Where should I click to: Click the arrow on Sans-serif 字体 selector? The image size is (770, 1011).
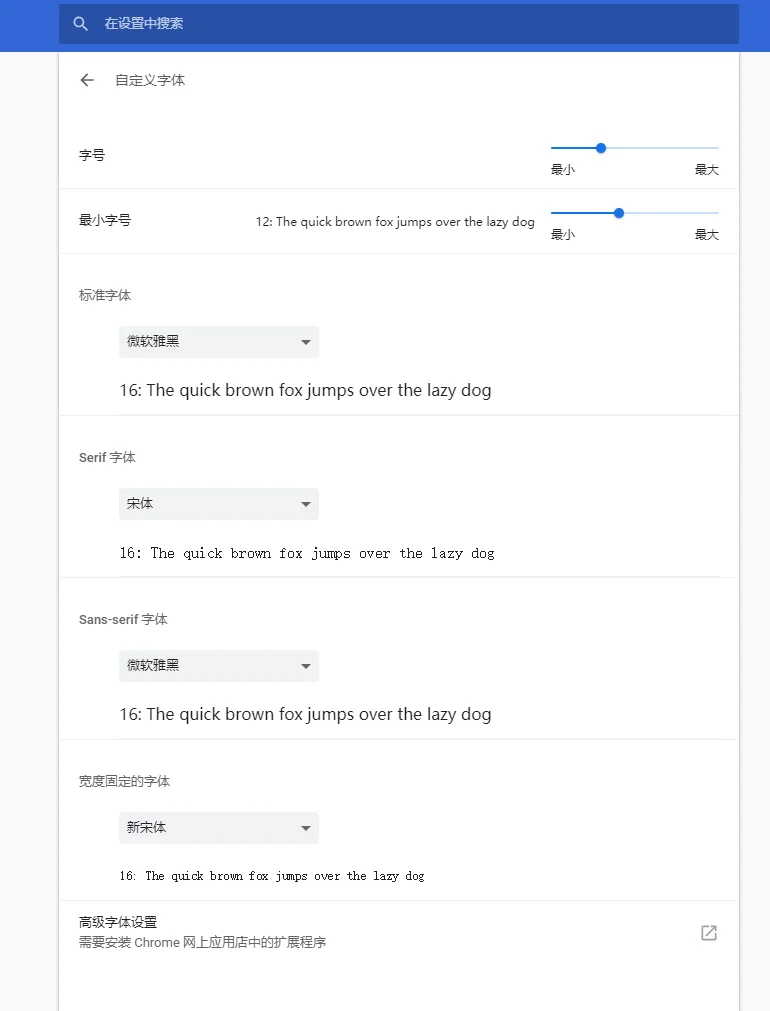pyautogui.click(x=306, y=666)
